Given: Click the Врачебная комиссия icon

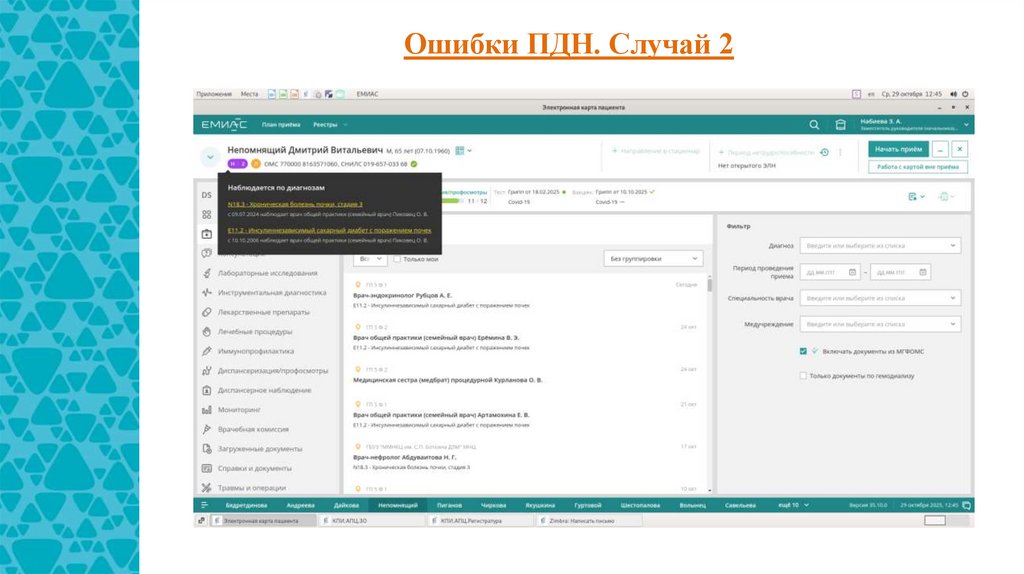Looking at the screenshot, I should 206,429.
